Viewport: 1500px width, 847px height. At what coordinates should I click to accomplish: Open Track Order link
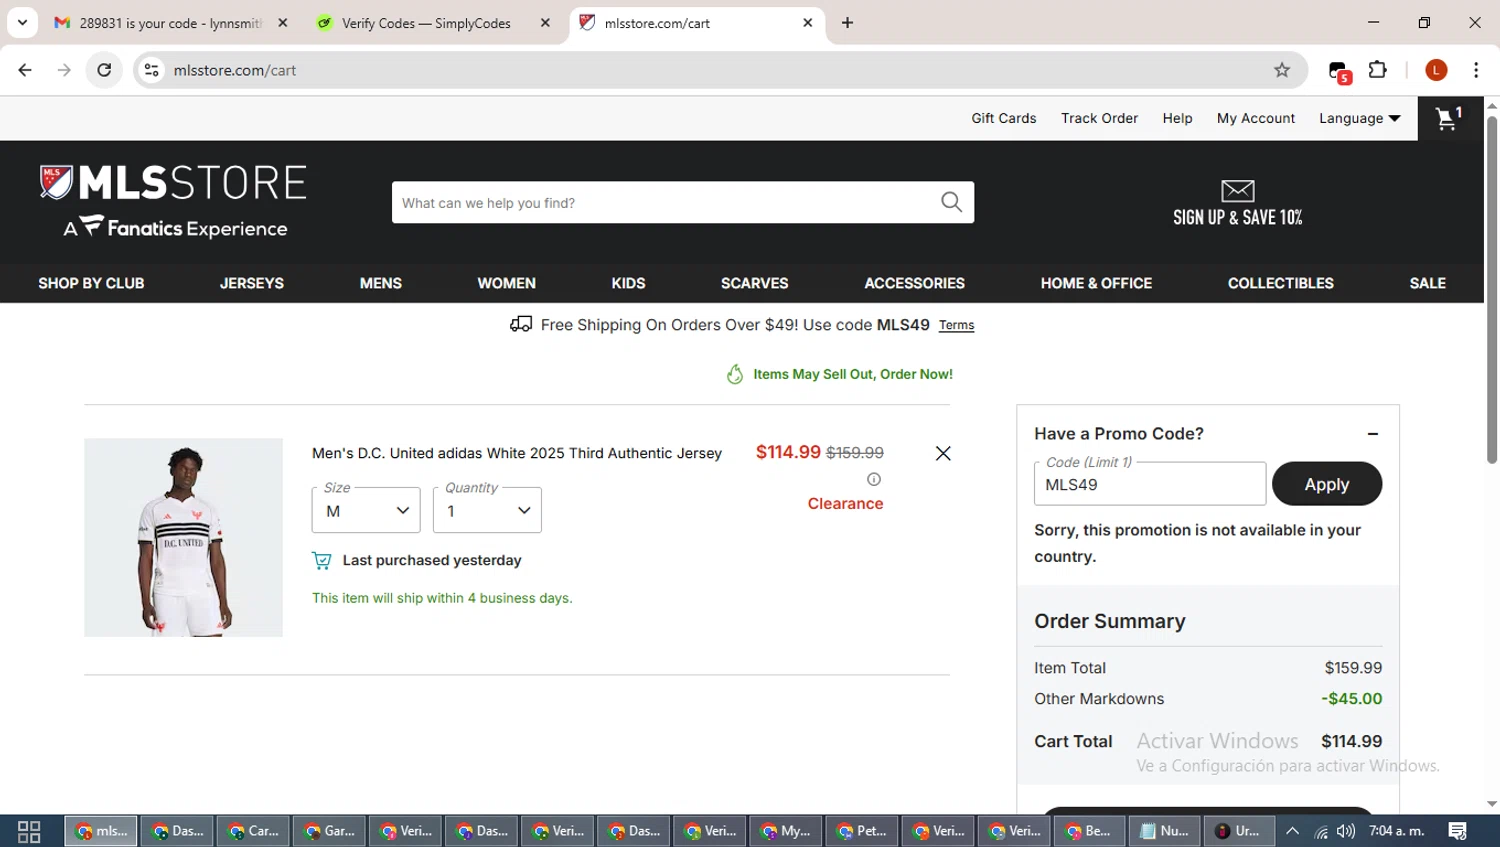point(1099,118)
